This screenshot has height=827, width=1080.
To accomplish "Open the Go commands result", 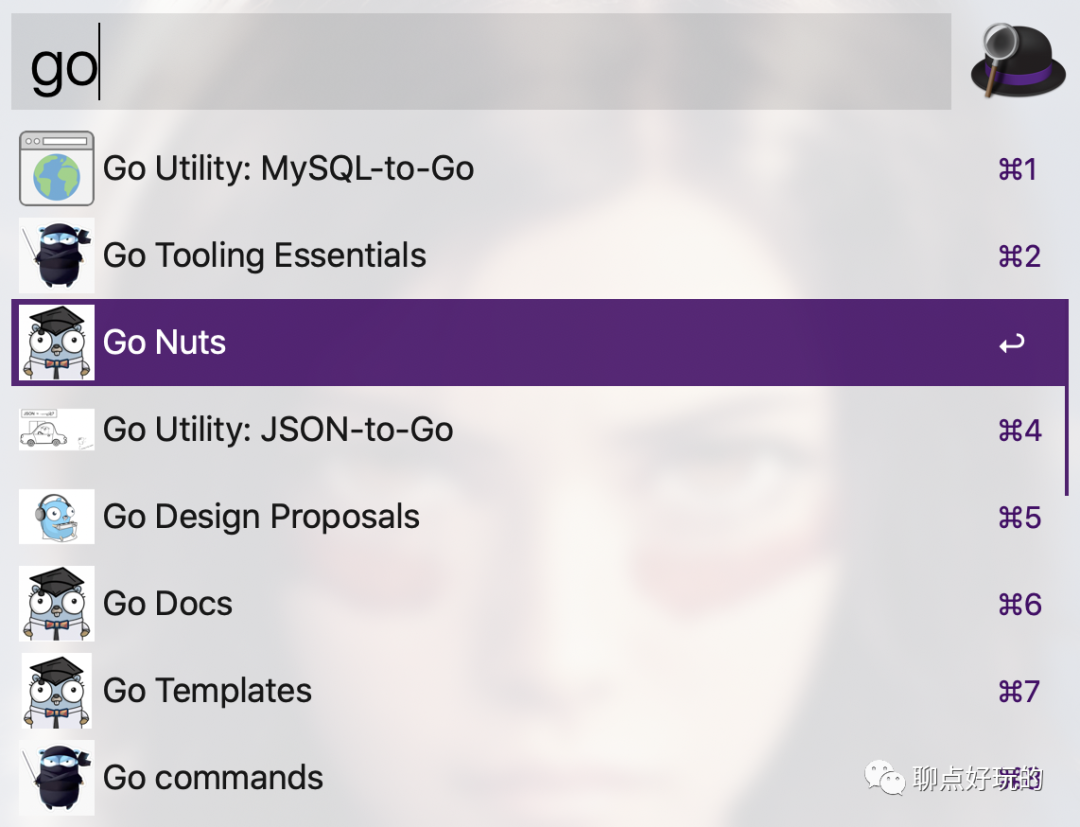I will click(539, 777).
